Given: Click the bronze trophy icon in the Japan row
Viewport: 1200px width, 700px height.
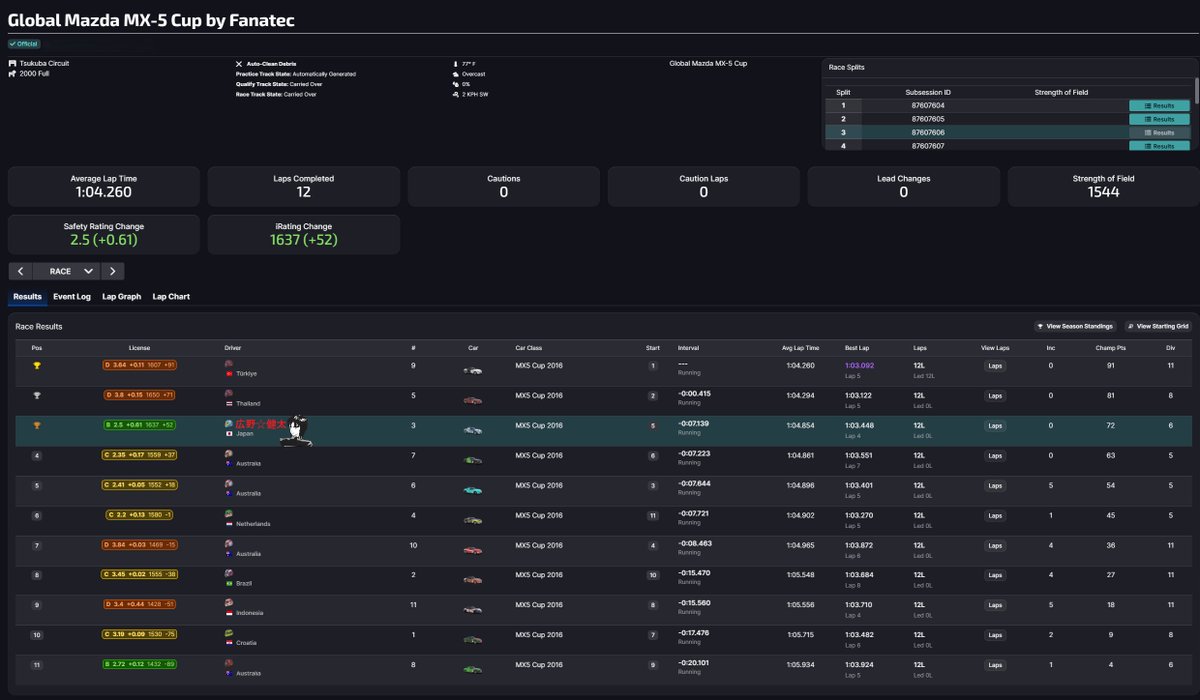Looking at the screenshot, I should point(37,426).
